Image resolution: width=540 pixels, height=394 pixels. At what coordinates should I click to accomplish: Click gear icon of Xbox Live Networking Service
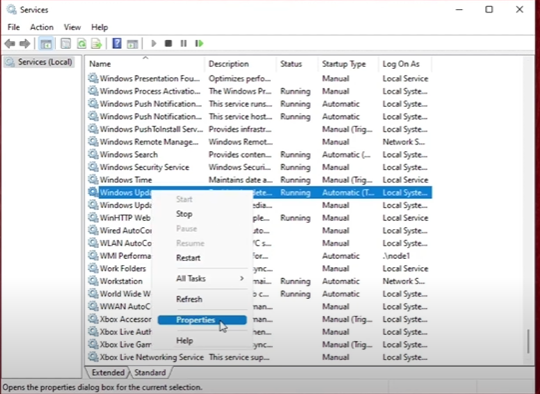coord(93,357)
